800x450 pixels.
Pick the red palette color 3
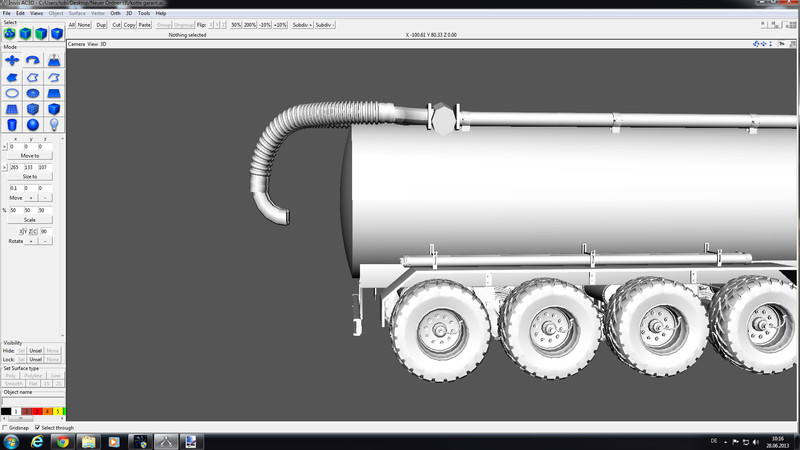(37, 411)
